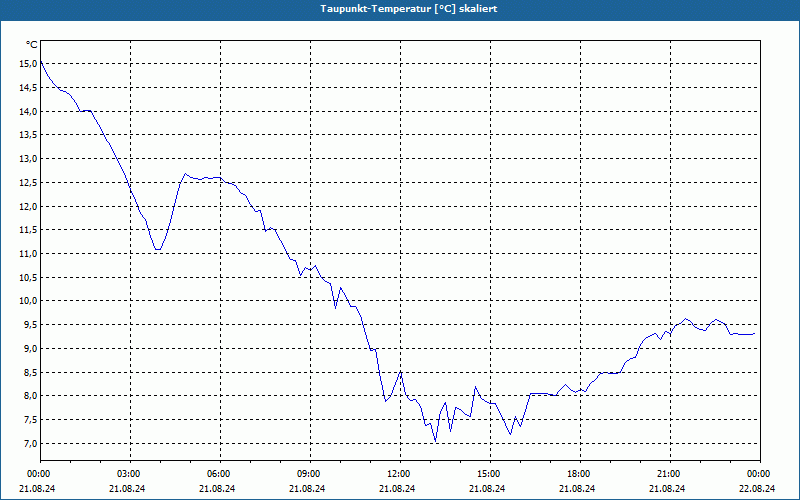This screenshot has height=500, width=800.
Task: Click the 12,5 y-axis value
Action: [x=29, y=183]
